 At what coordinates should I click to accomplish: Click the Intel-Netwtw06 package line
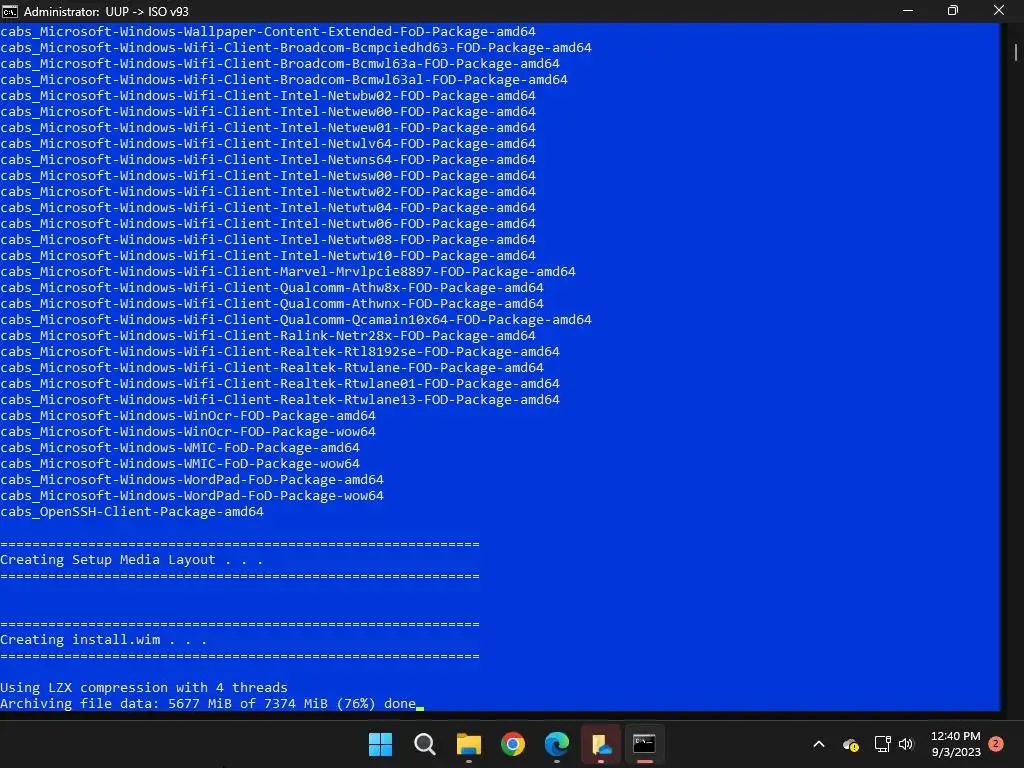[268, 223]
